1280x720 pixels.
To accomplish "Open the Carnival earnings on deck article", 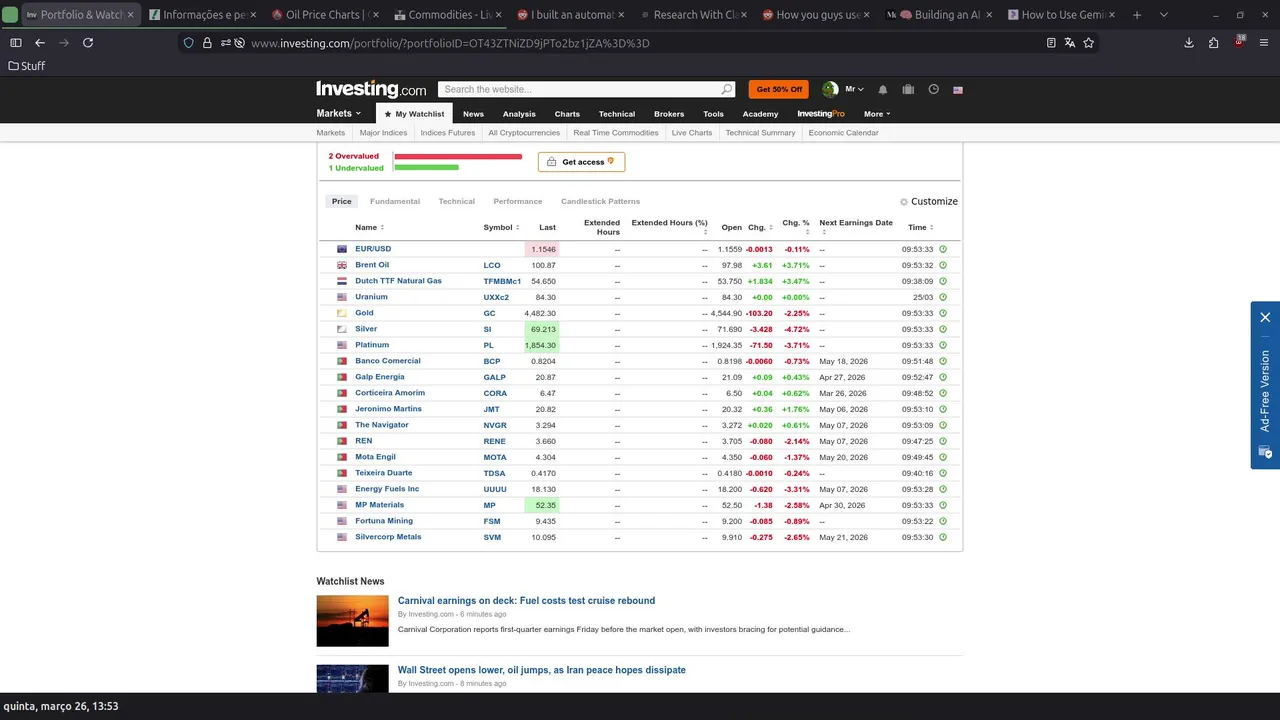I will coord(526,601).
